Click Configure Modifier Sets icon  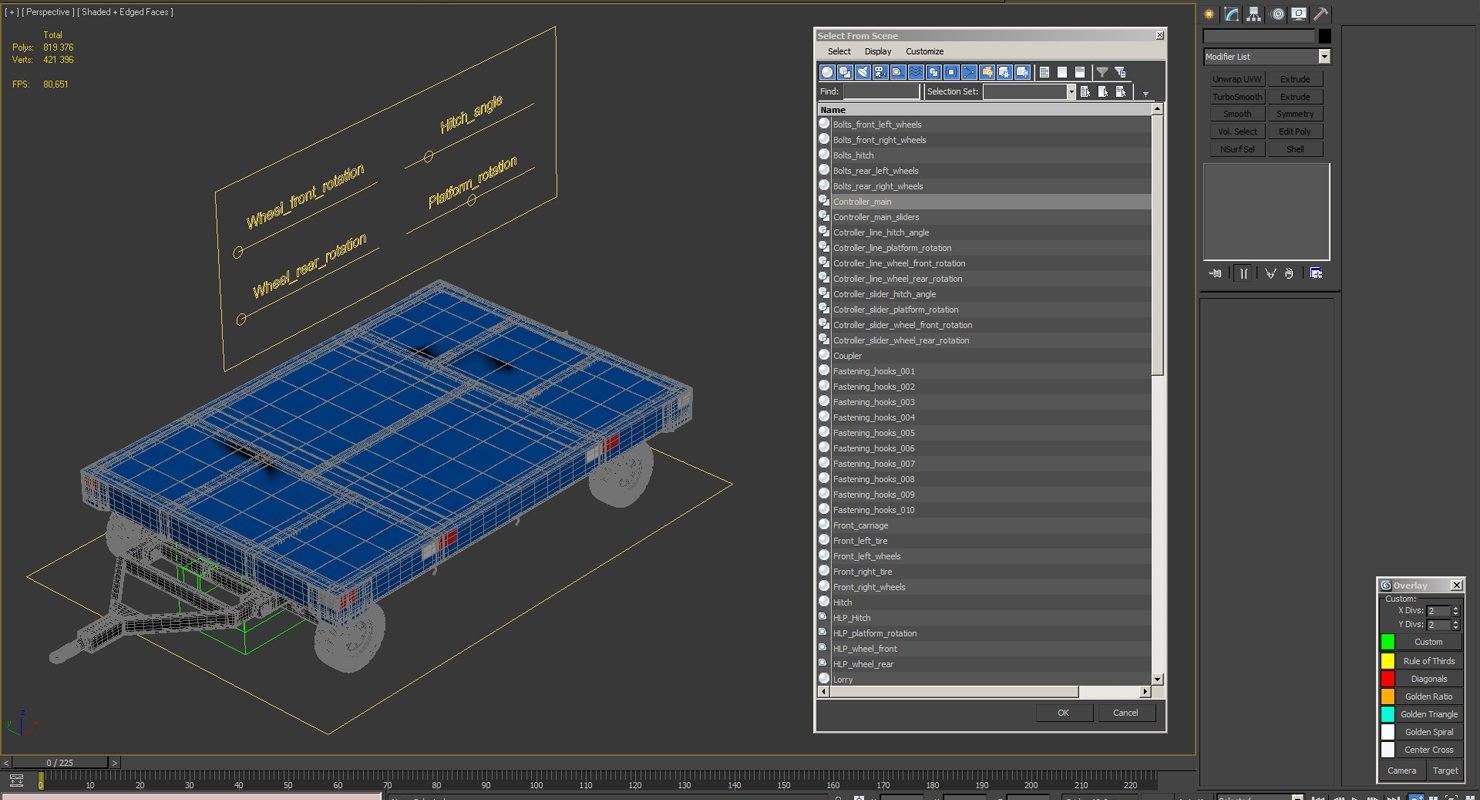point(1316,273)
